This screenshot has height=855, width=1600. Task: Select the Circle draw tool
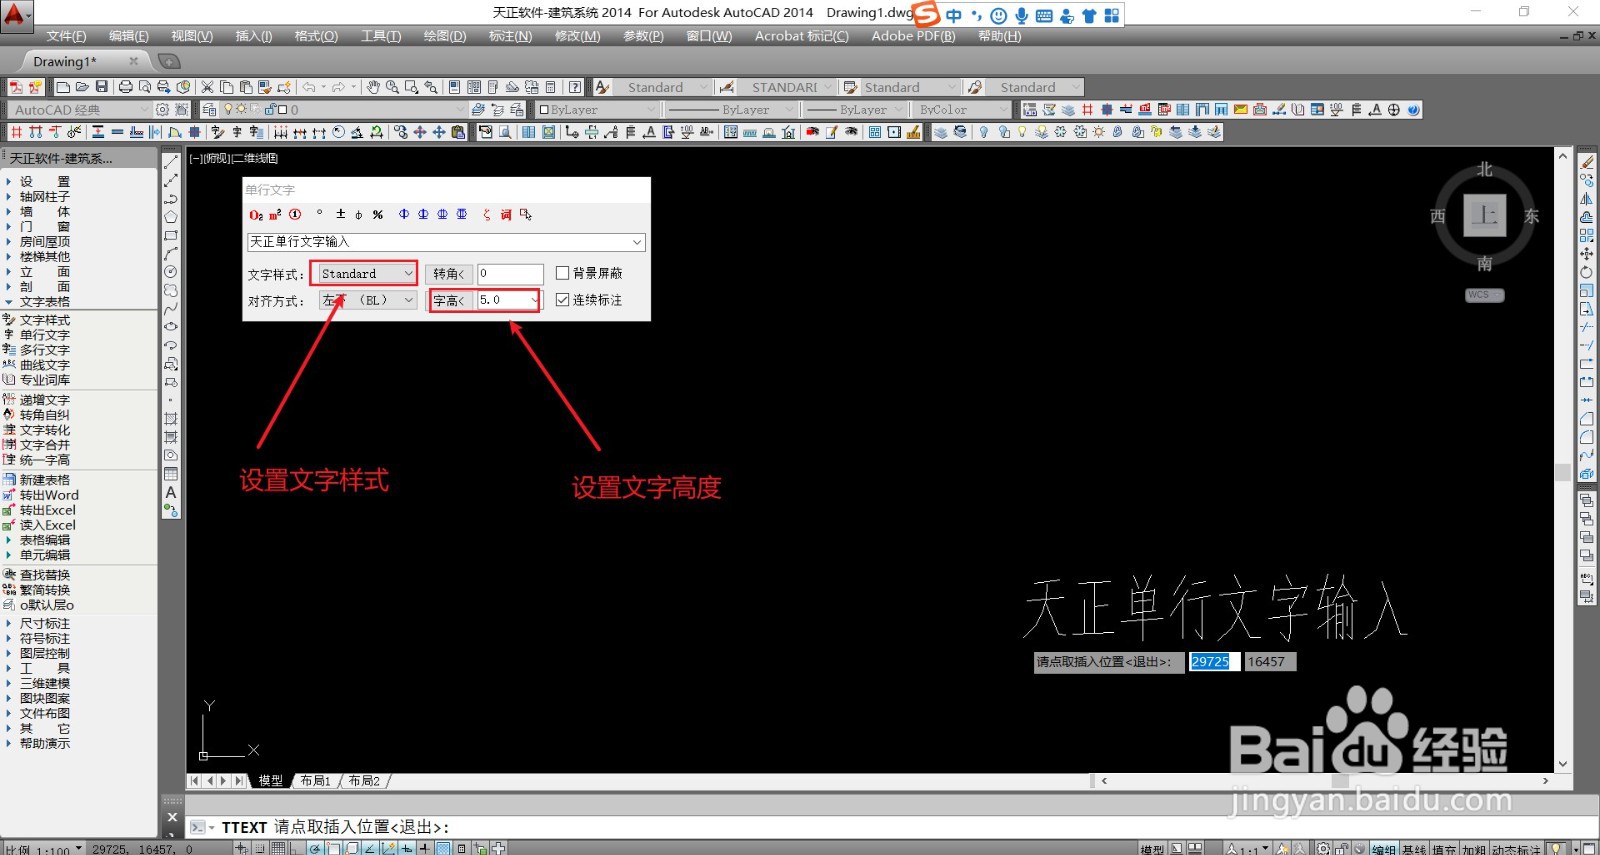171,272
